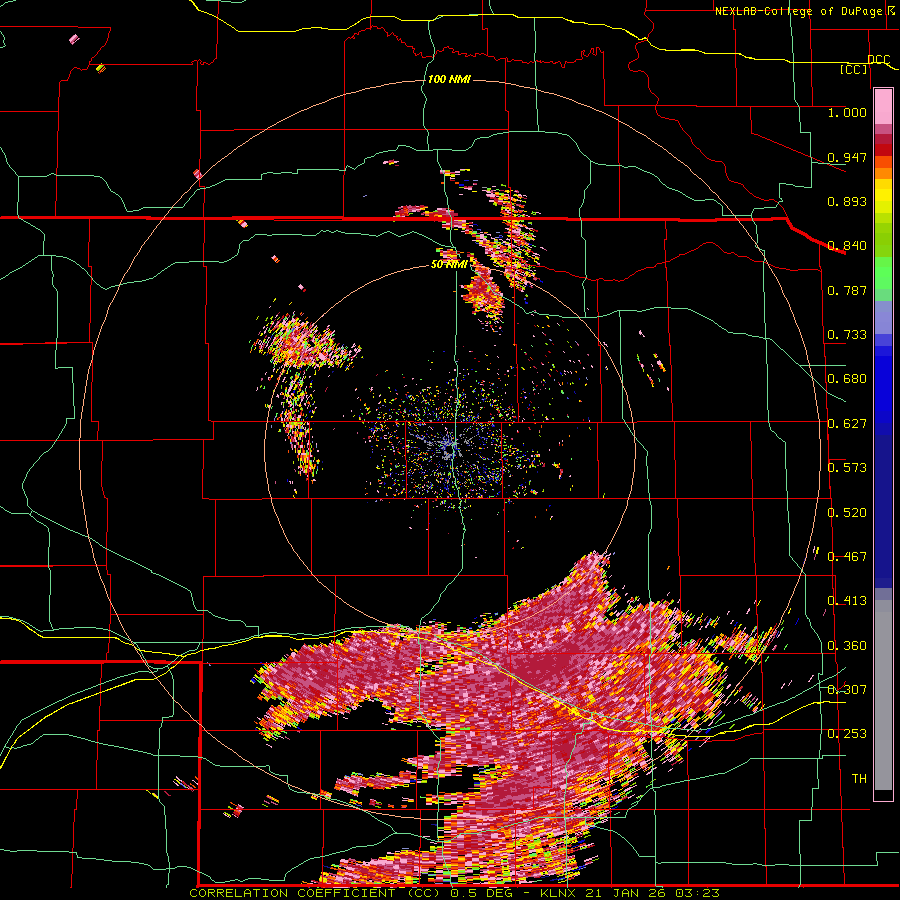Image resolution: width=900 pixels, height=900 pixels.
Task: Pick the 0.787 scale label
Action: [x=847, y=290]
